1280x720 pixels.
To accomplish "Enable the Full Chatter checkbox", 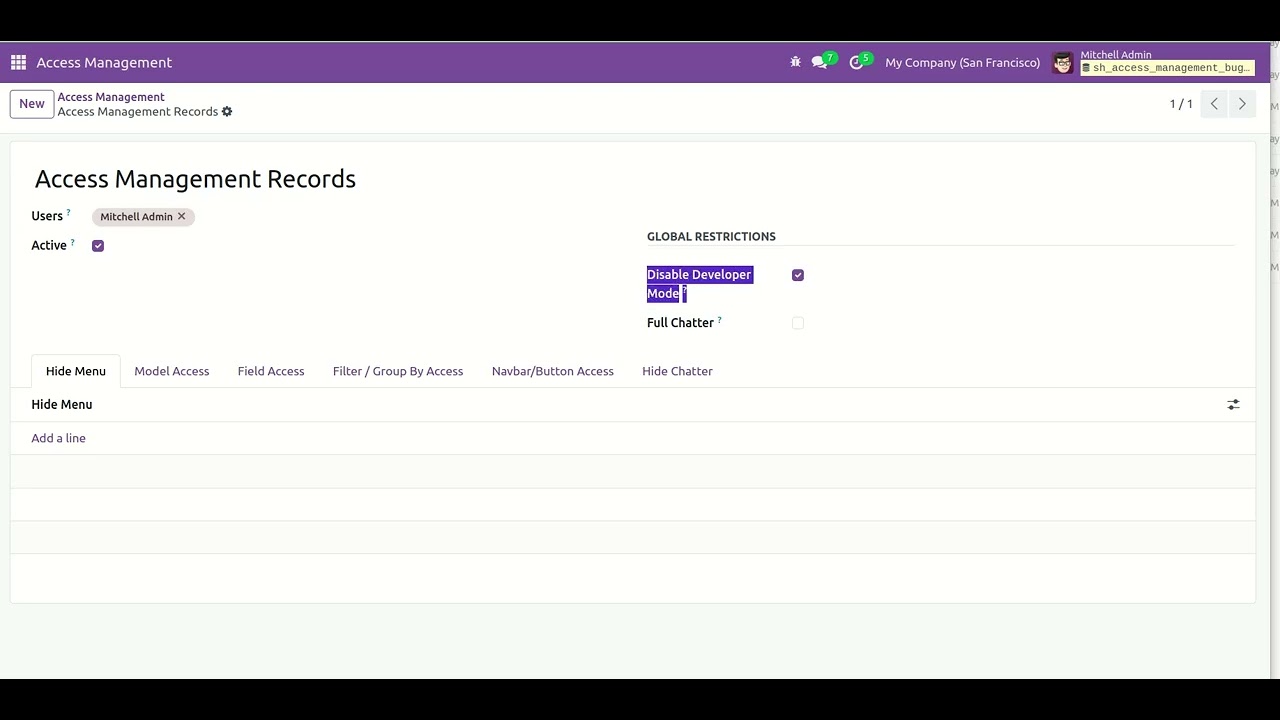I will coord(798,323).
